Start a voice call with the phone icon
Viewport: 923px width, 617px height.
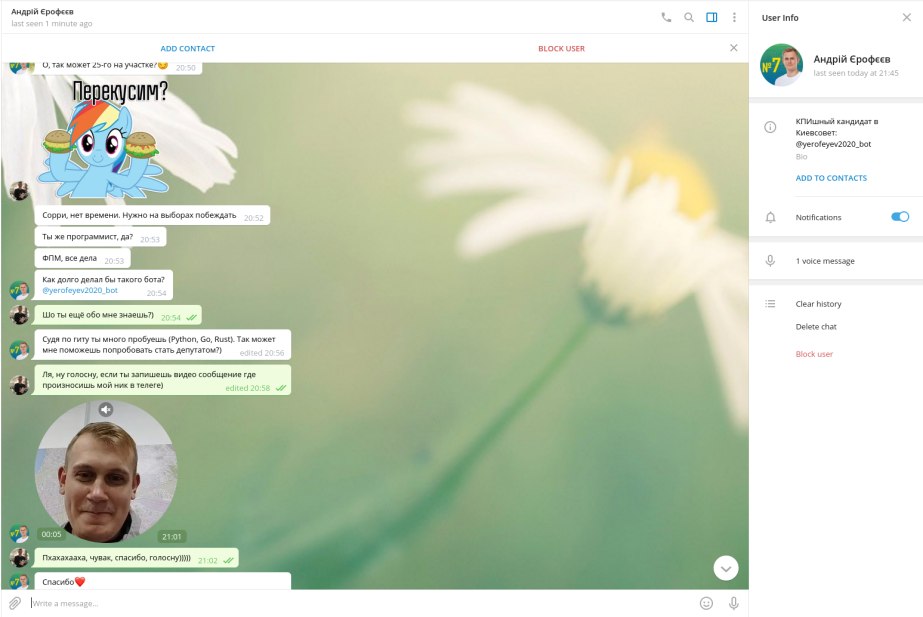click(x=666, y=18)
